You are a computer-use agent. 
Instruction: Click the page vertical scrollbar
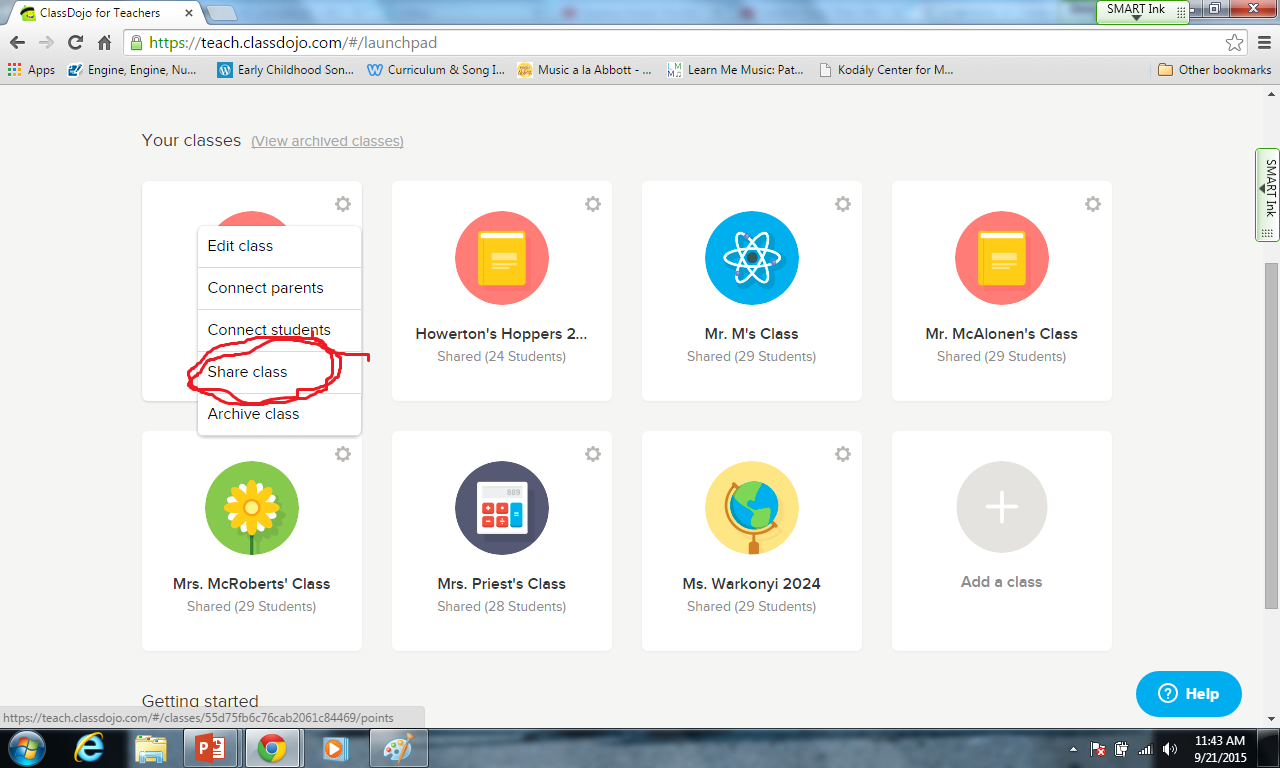pyautogui.click(x=1272, y=434)
